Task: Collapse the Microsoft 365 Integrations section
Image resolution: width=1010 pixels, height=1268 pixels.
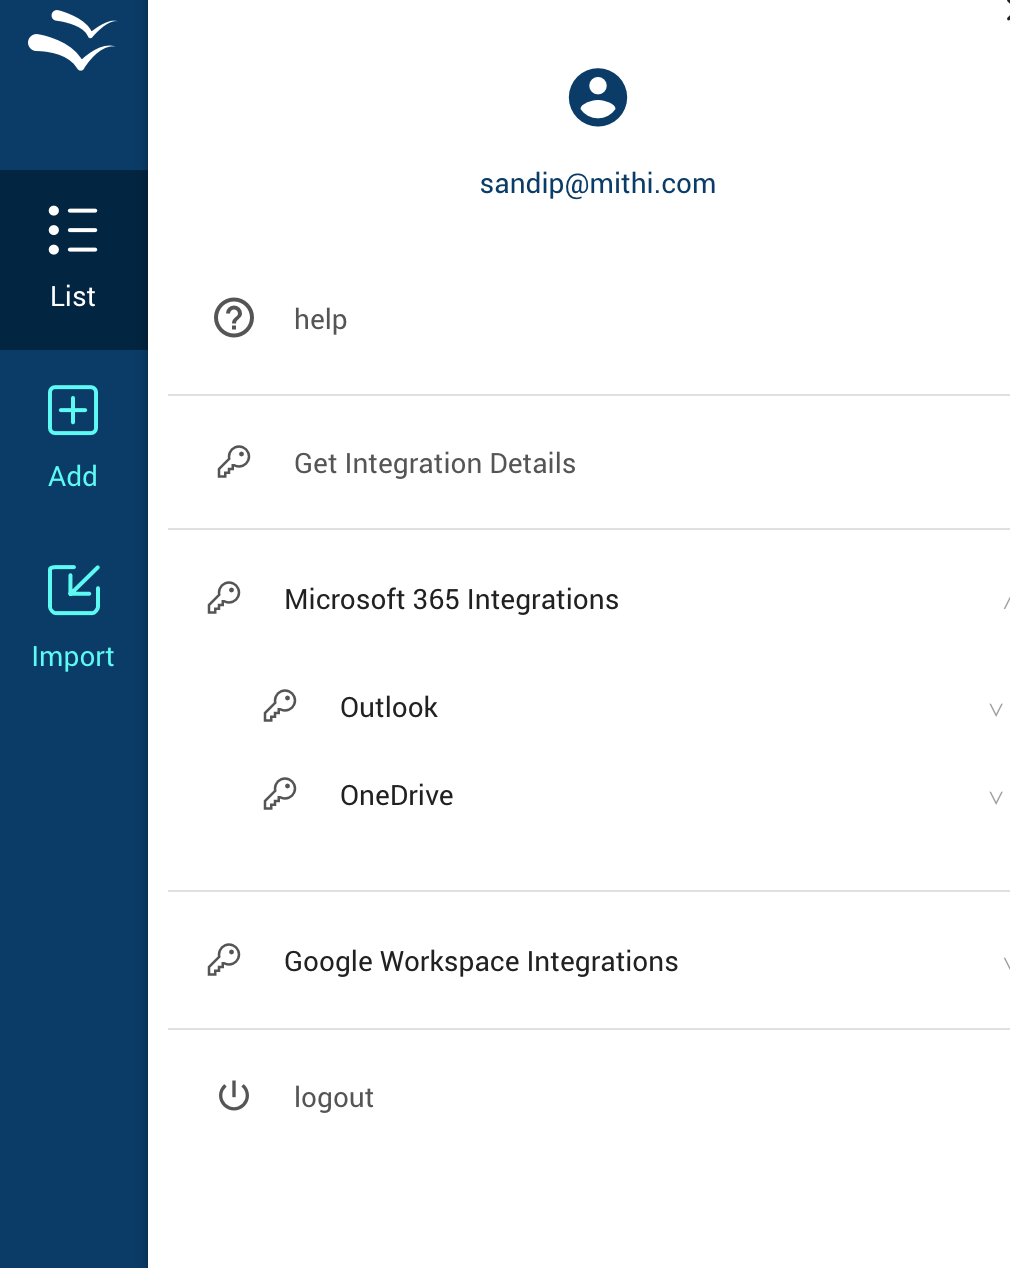Action: click(x=1004, y=602)
